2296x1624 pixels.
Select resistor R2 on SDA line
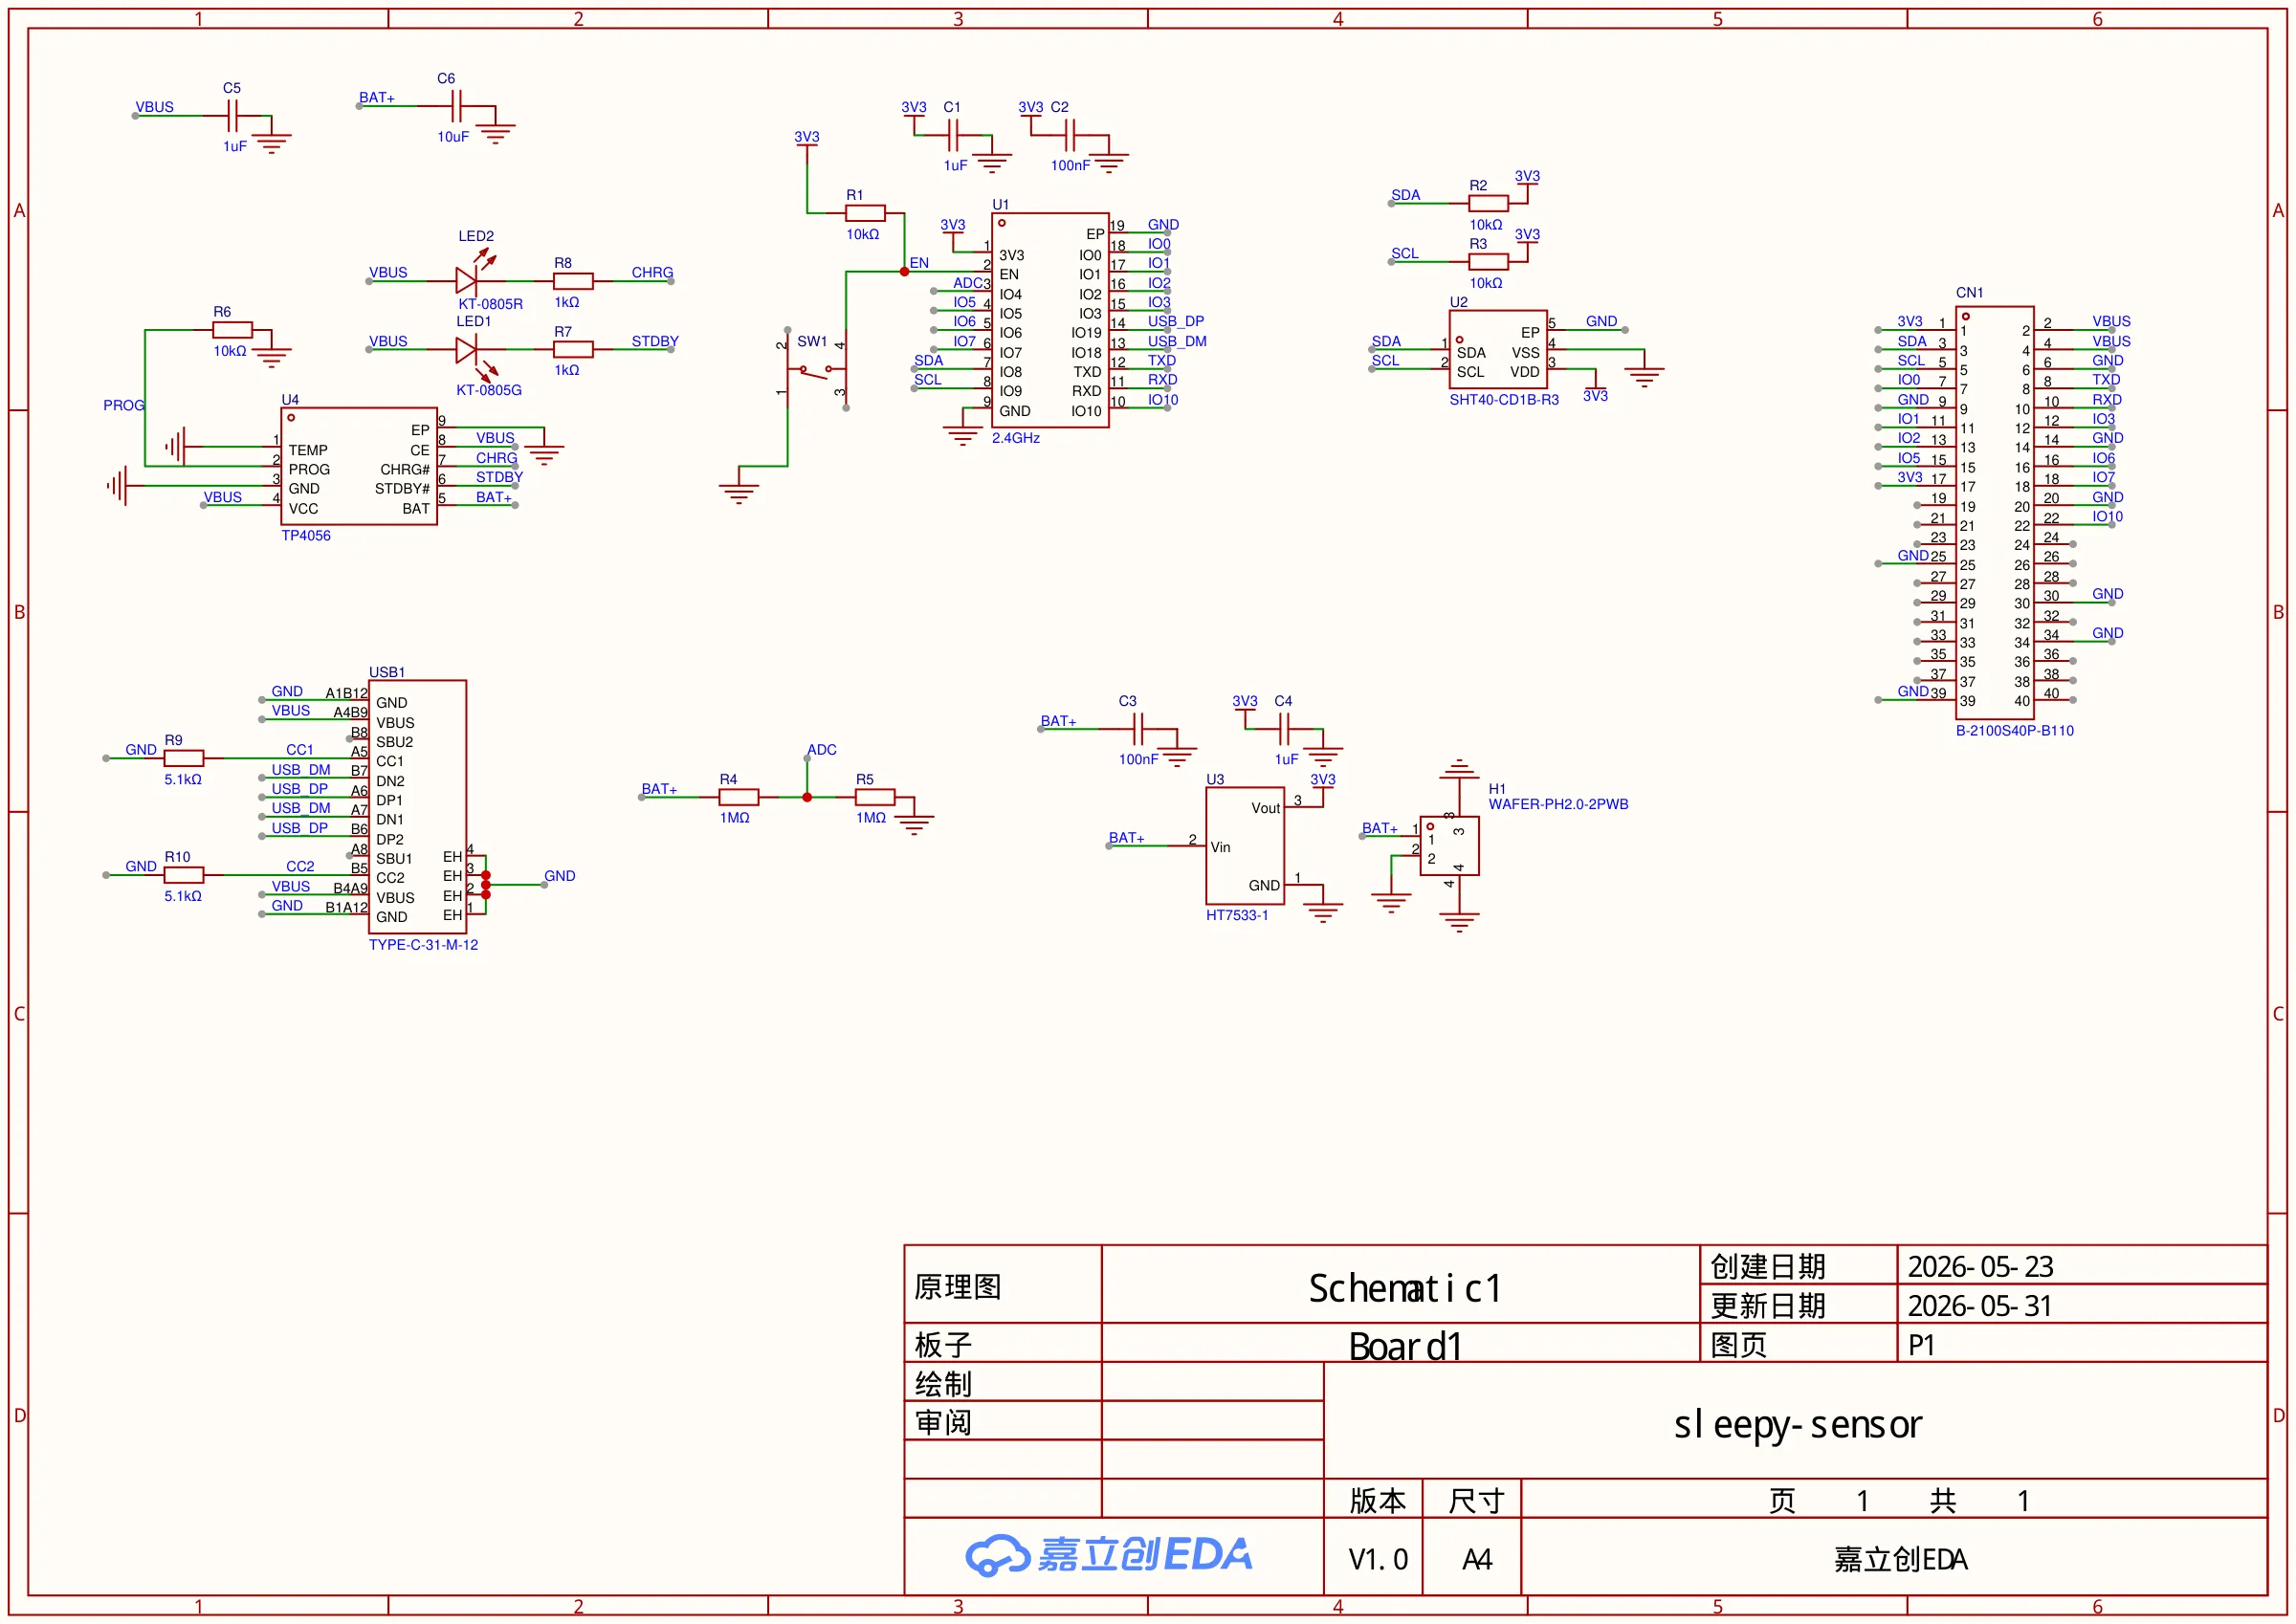coord(1488,203)
